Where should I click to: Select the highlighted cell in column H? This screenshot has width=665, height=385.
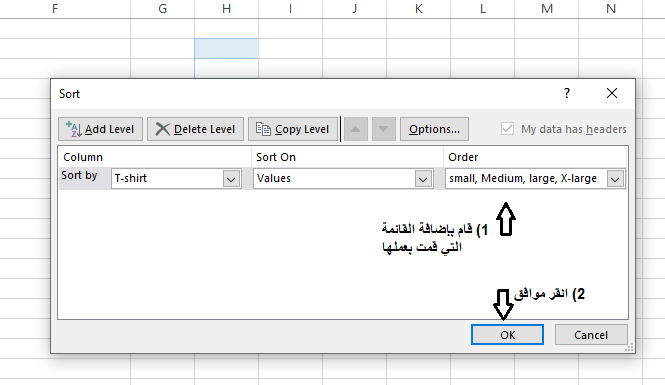[226, 48]
